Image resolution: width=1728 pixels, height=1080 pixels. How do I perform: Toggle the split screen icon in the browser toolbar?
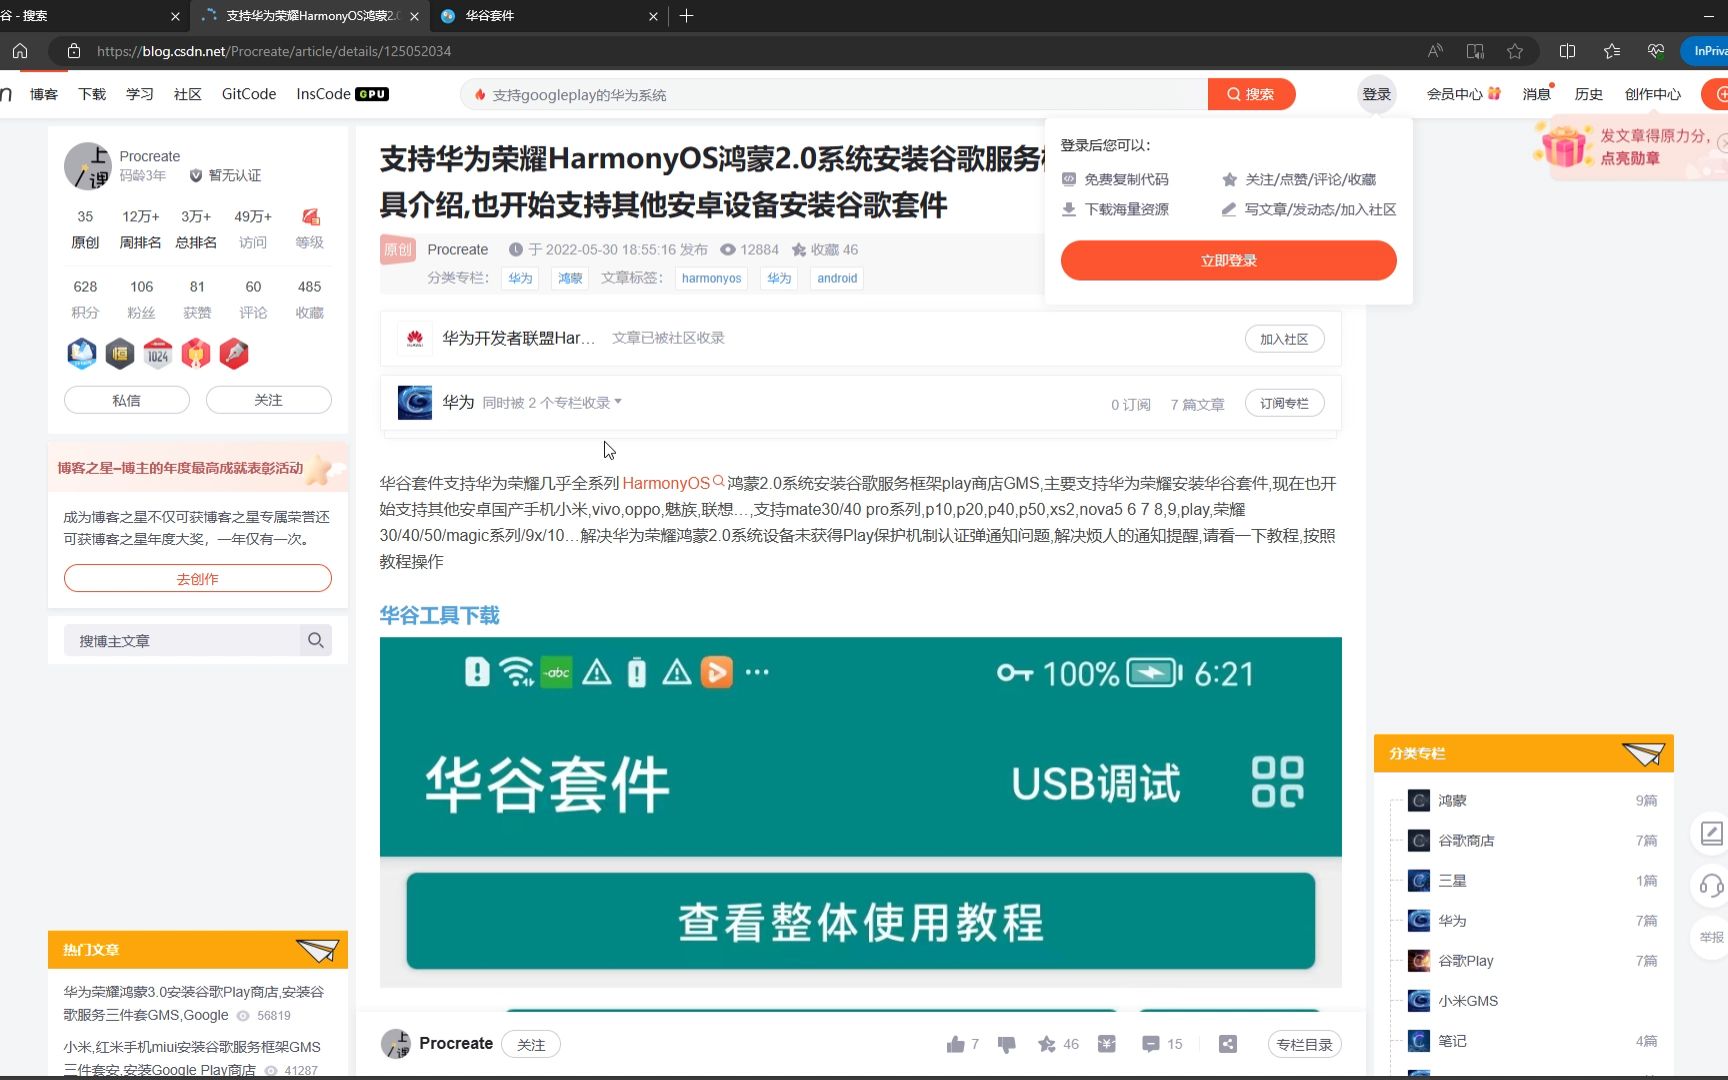point(1567,51)
